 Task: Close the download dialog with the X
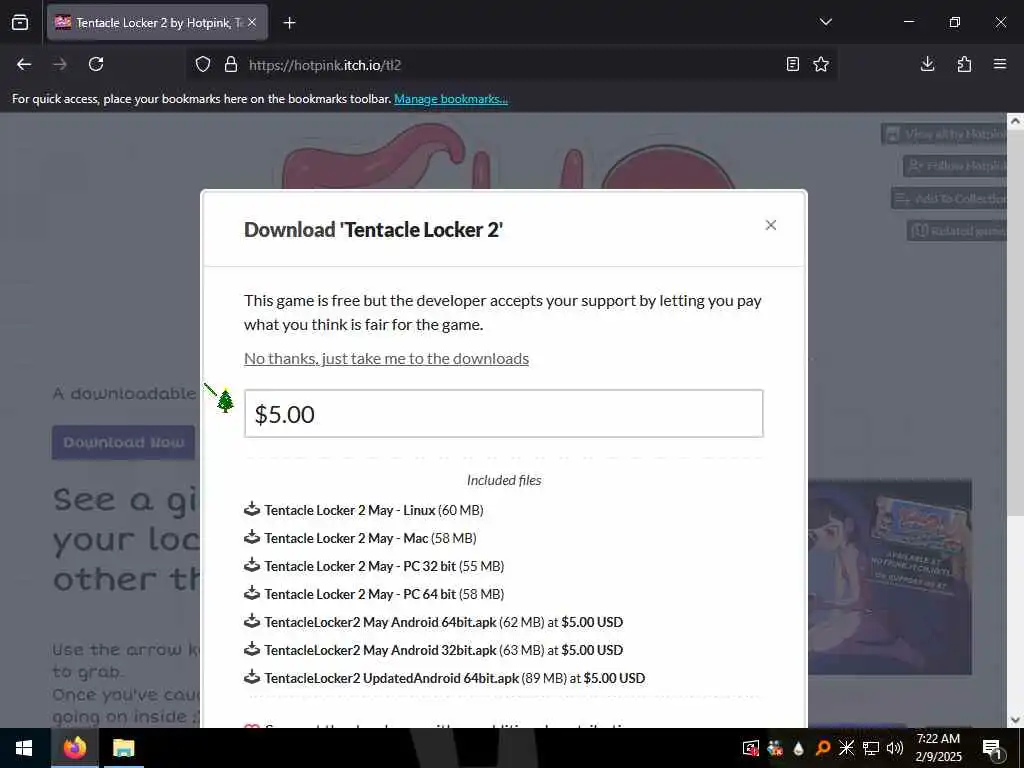[771, 225]
